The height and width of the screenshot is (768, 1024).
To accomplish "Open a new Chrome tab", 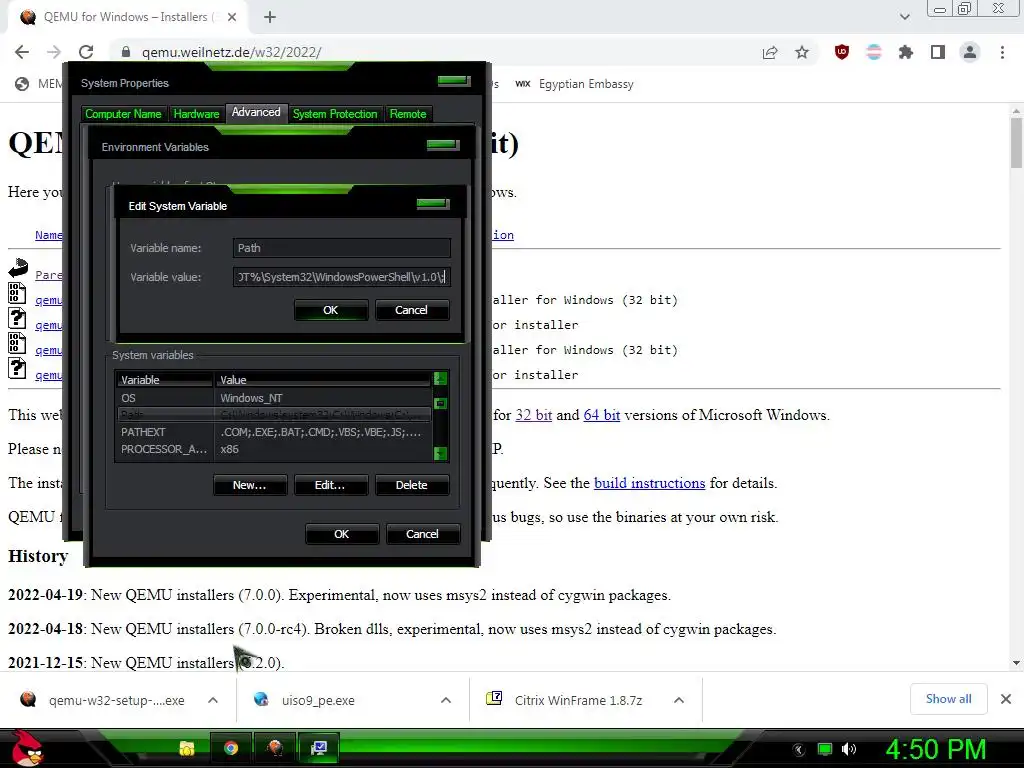I will pyautogui.click(x=270, y=17).
